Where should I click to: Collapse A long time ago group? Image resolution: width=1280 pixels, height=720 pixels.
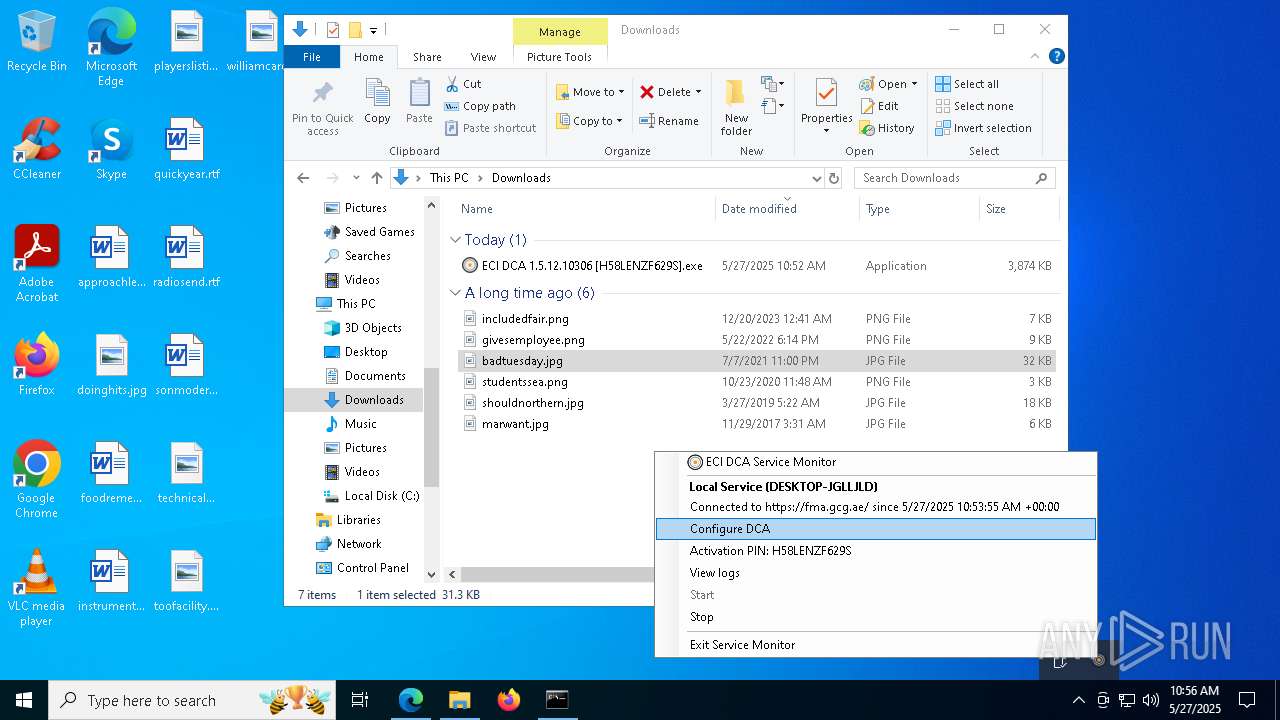[456, 293]
